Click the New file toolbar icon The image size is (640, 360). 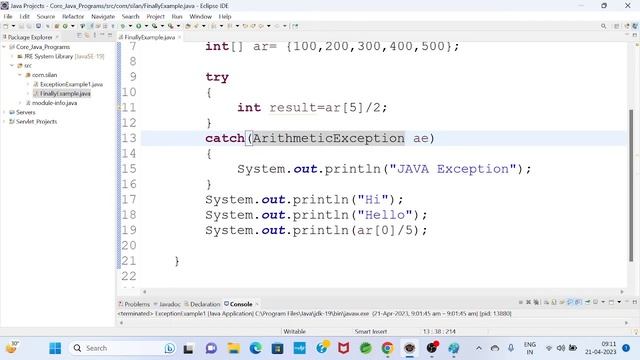click(6, 26)
